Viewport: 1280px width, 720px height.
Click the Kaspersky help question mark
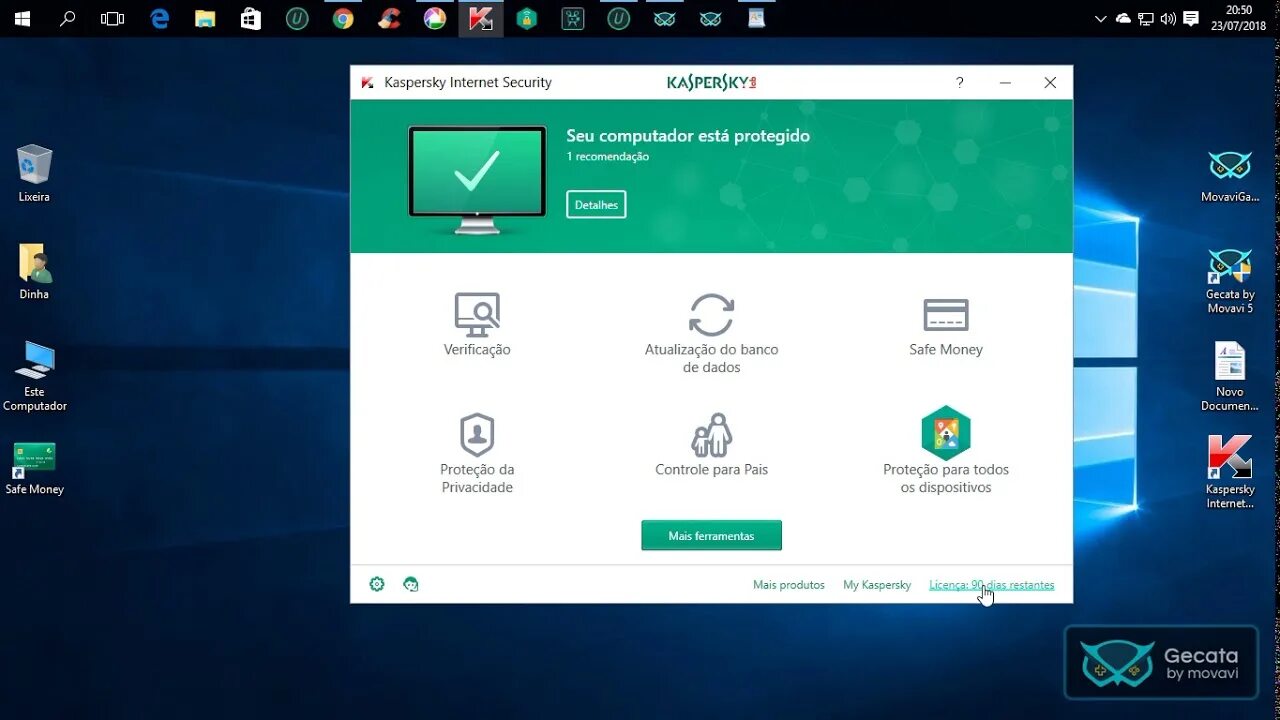(960, 83)
